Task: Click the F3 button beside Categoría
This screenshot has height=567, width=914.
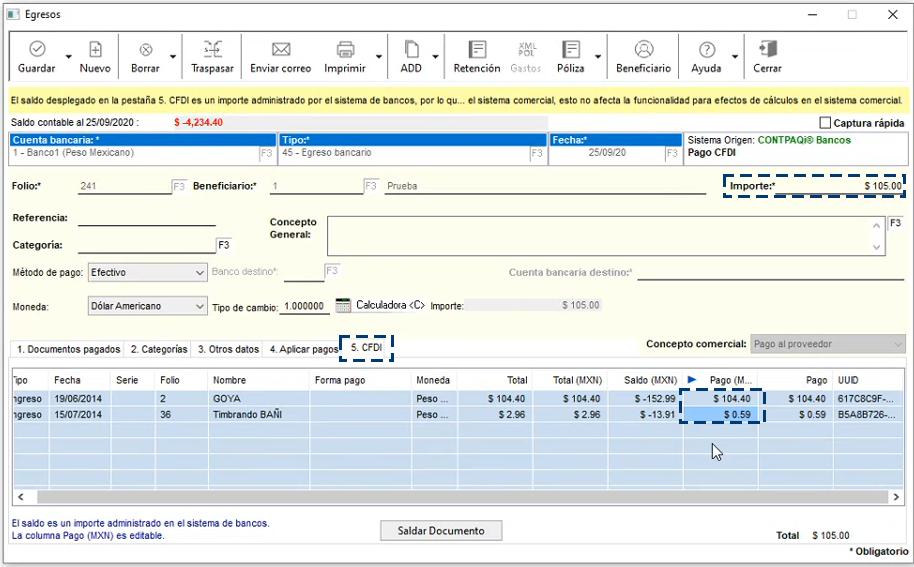Action: click(x=224, y=245)
